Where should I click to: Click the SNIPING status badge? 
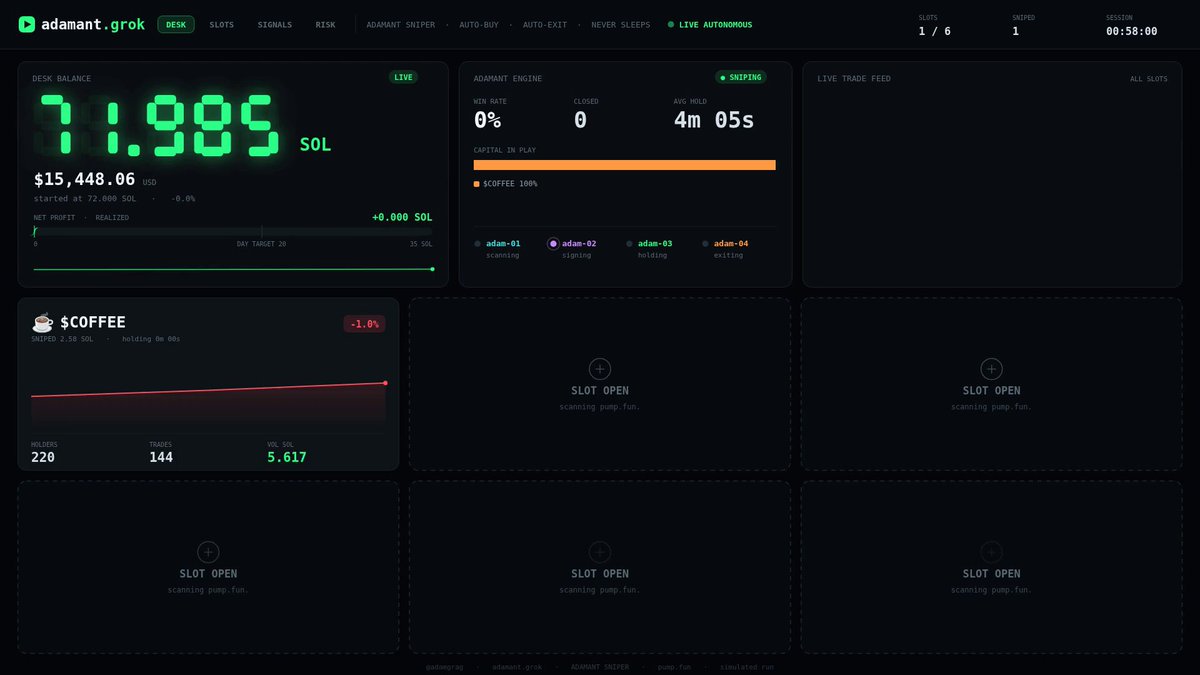point(741,77)
